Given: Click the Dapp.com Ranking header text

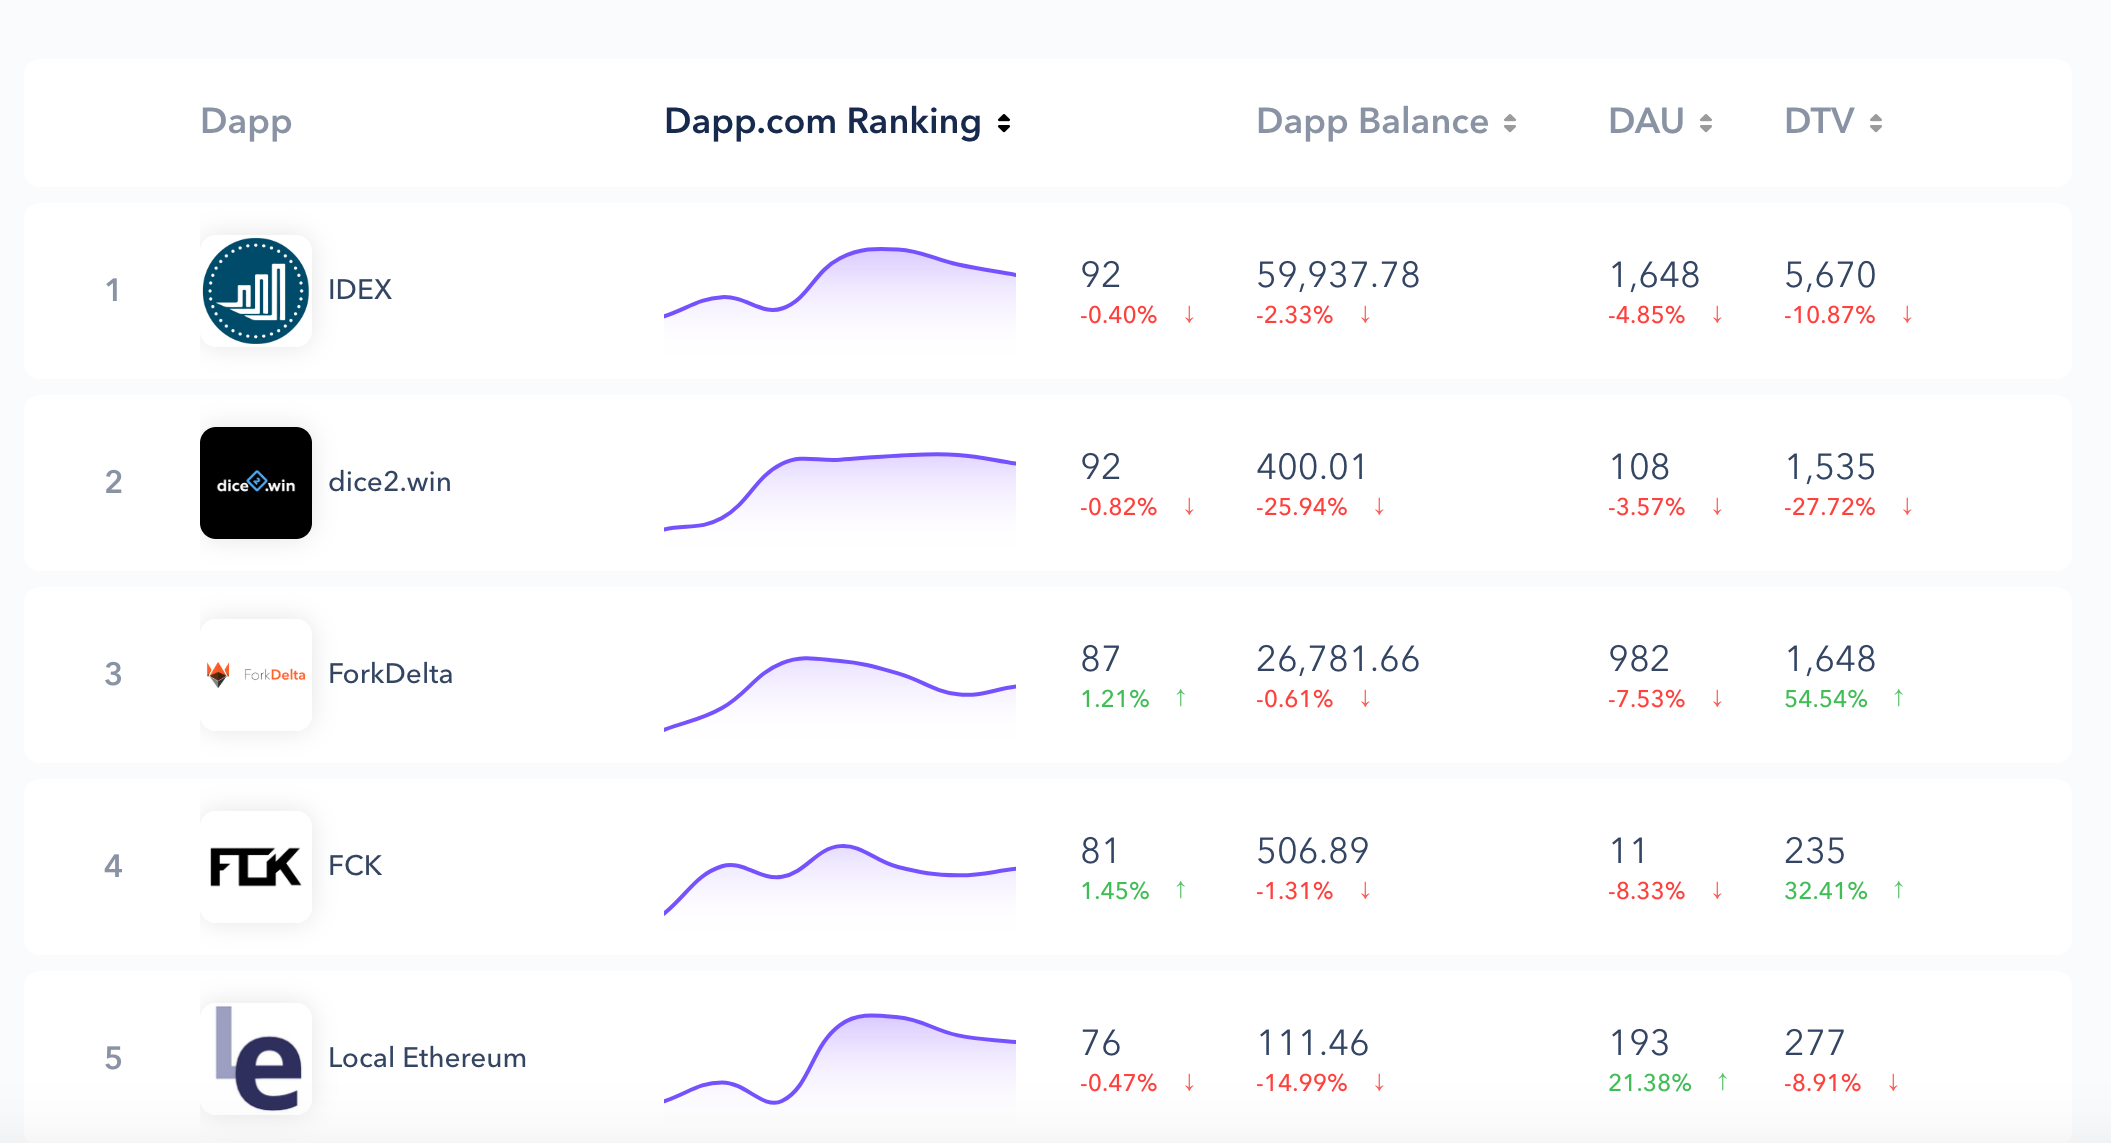Looking at the screenshot, I should 822,121.
